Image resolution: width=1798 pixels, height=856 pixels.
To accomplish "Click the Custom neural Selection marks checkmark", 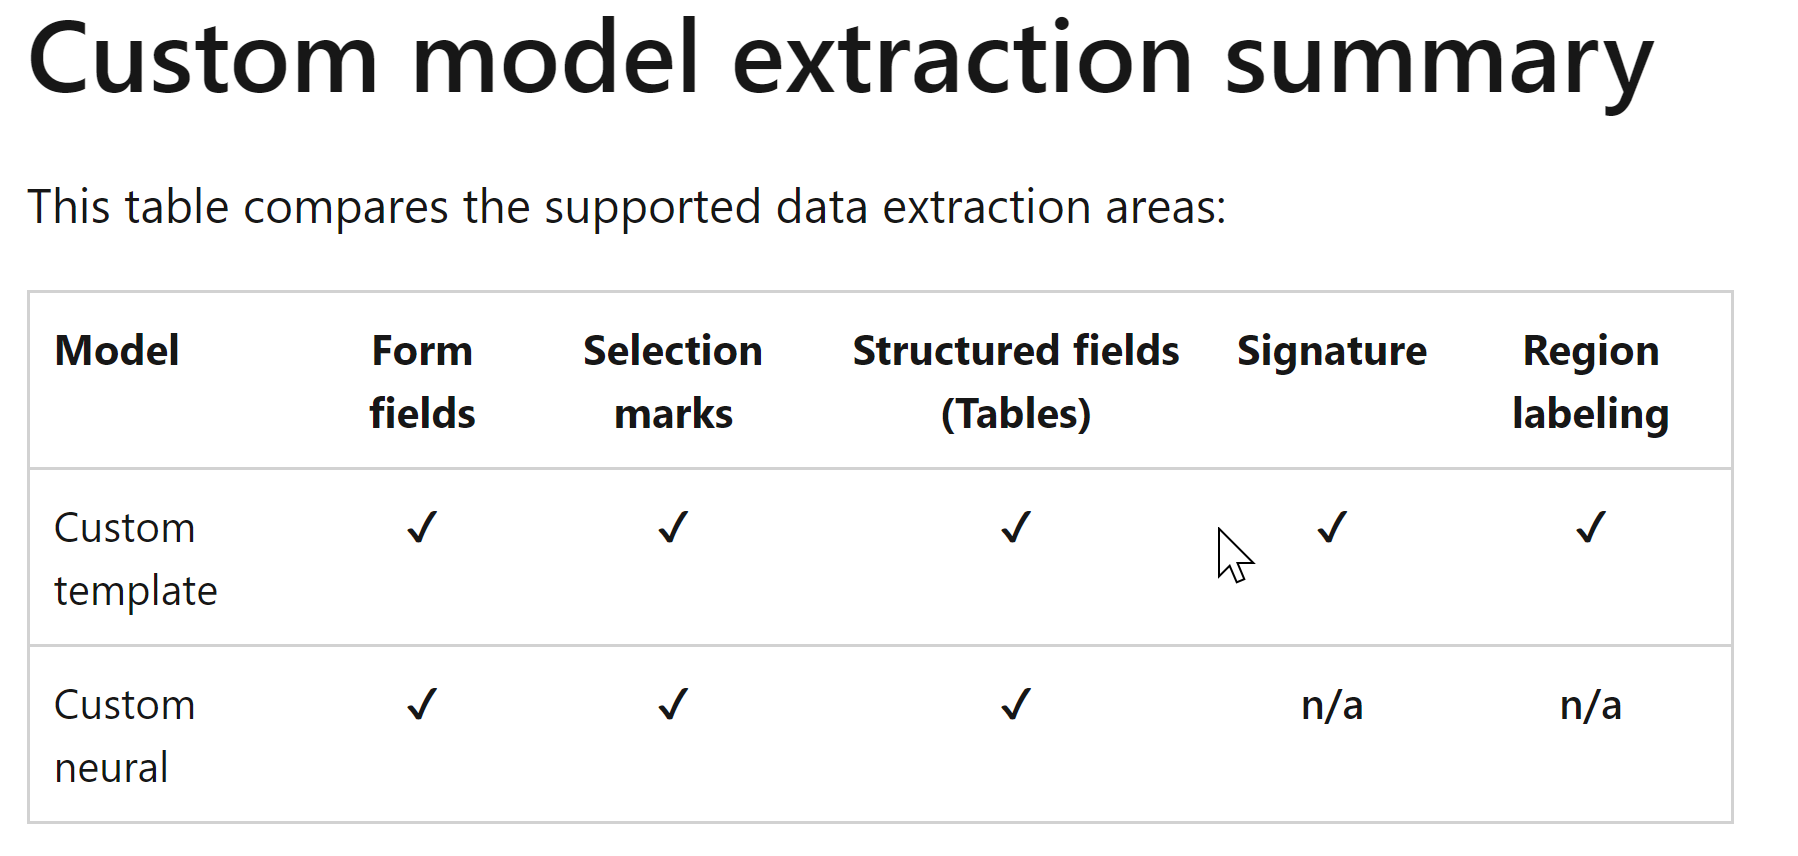I will click(x=673, y=705).
